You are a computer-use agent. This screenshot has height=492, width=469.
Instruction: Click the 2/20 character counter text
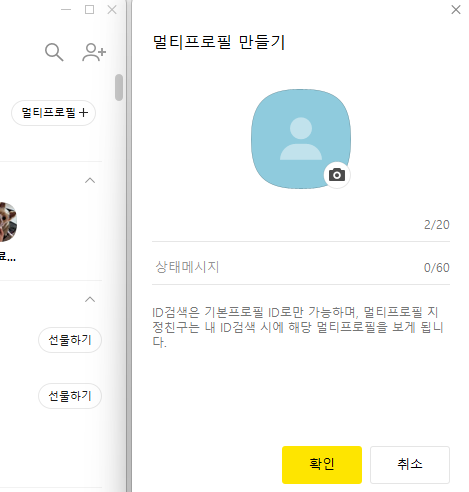pos(437,225)
